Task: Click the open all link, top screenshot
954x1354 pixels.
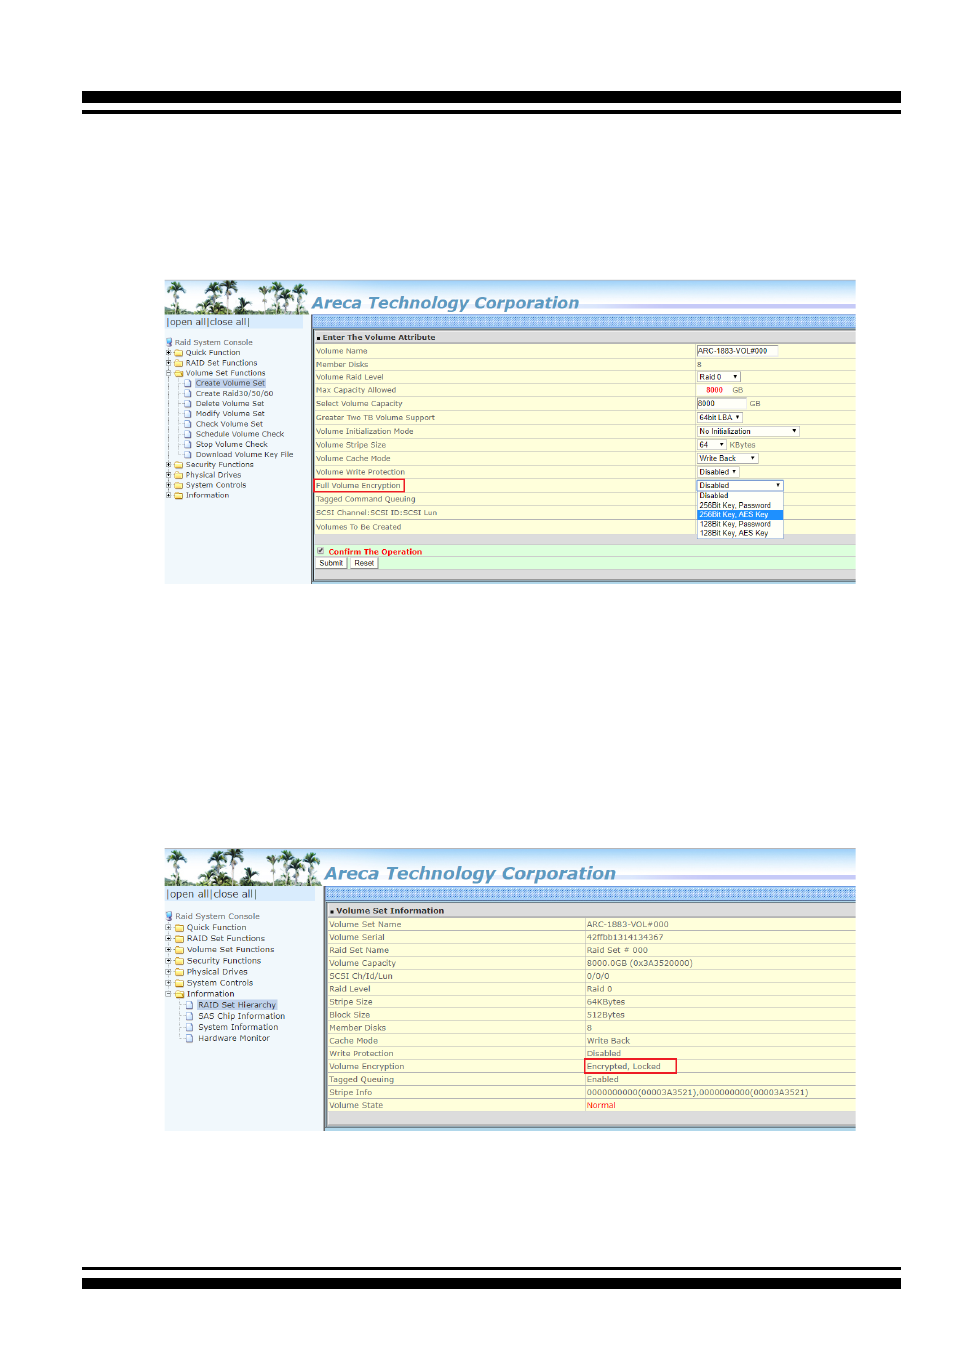Action: coord(188,322)
